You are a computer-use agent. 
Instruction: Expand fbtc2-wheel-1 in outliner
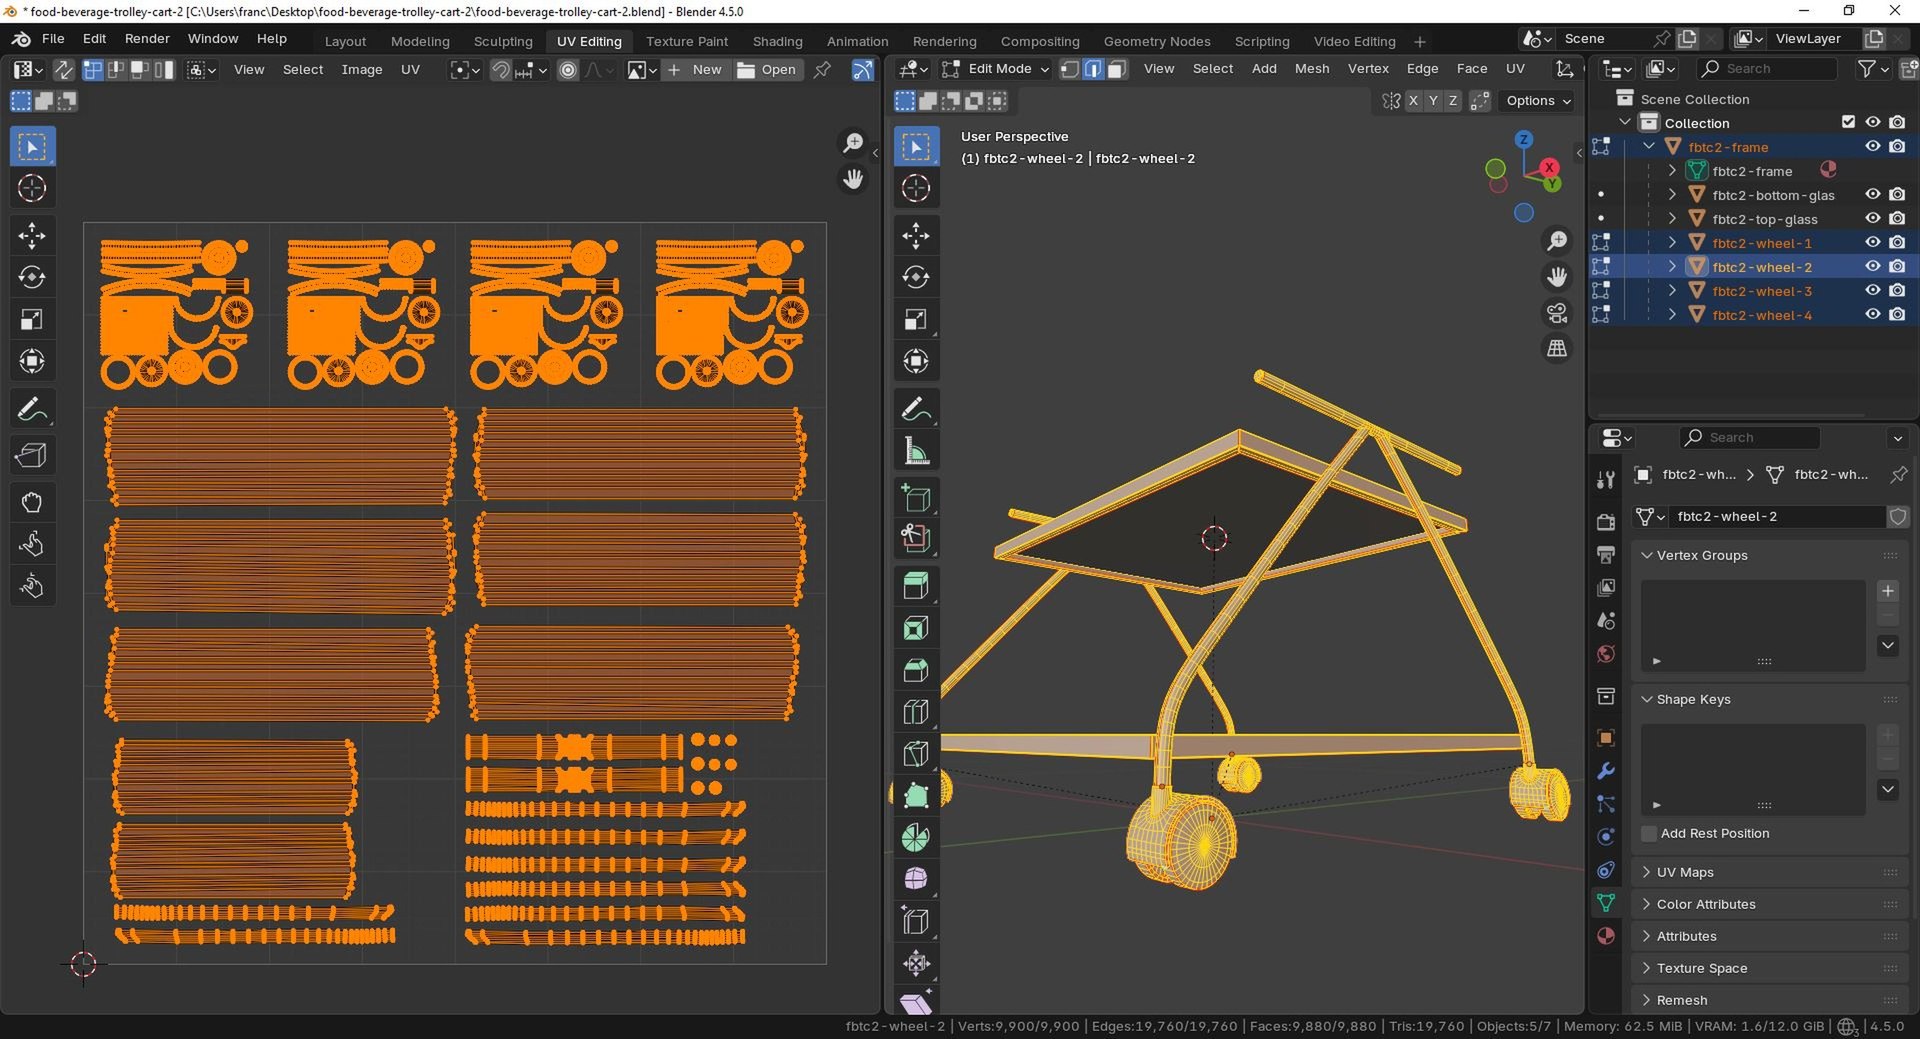(x=1672, y=243)
